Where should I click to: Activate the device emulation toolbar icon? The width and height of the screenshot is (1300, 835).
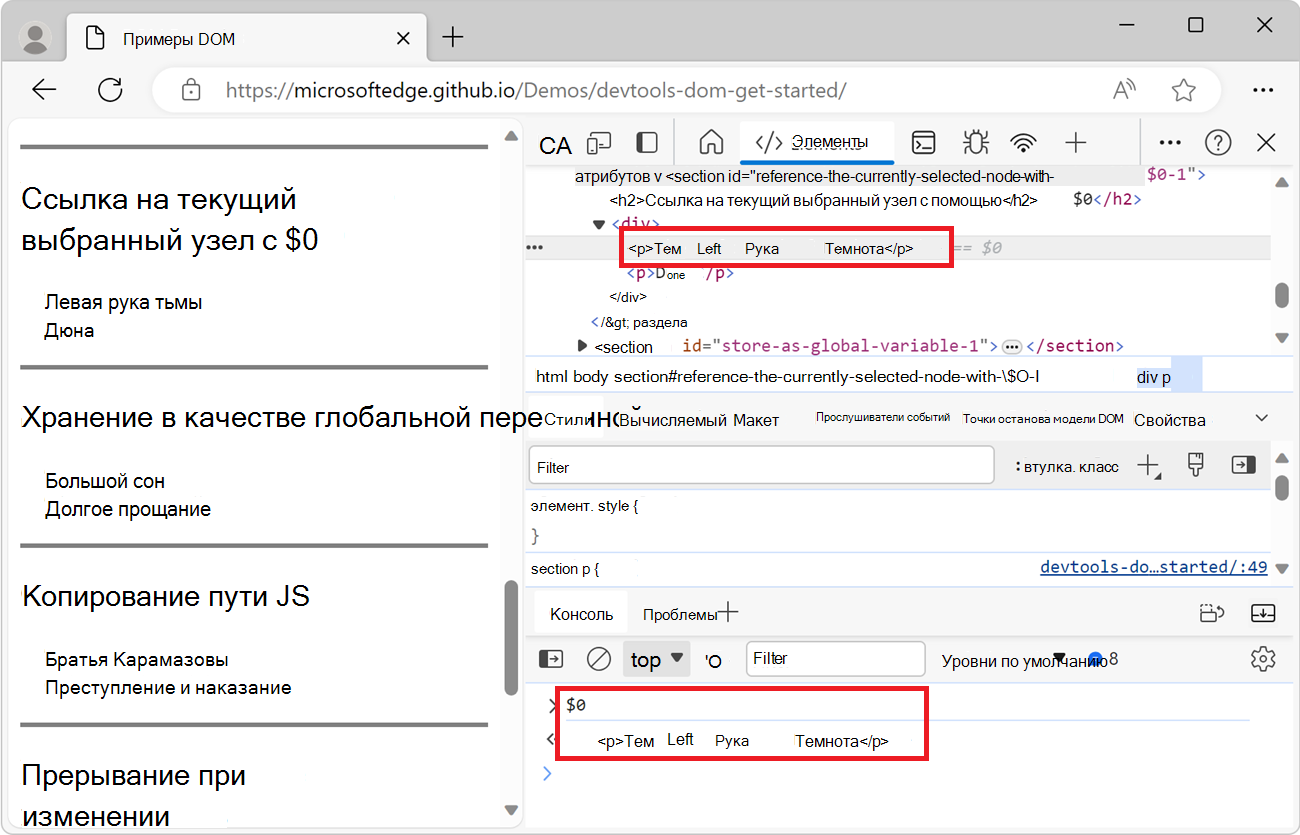[x=598, y=143]
